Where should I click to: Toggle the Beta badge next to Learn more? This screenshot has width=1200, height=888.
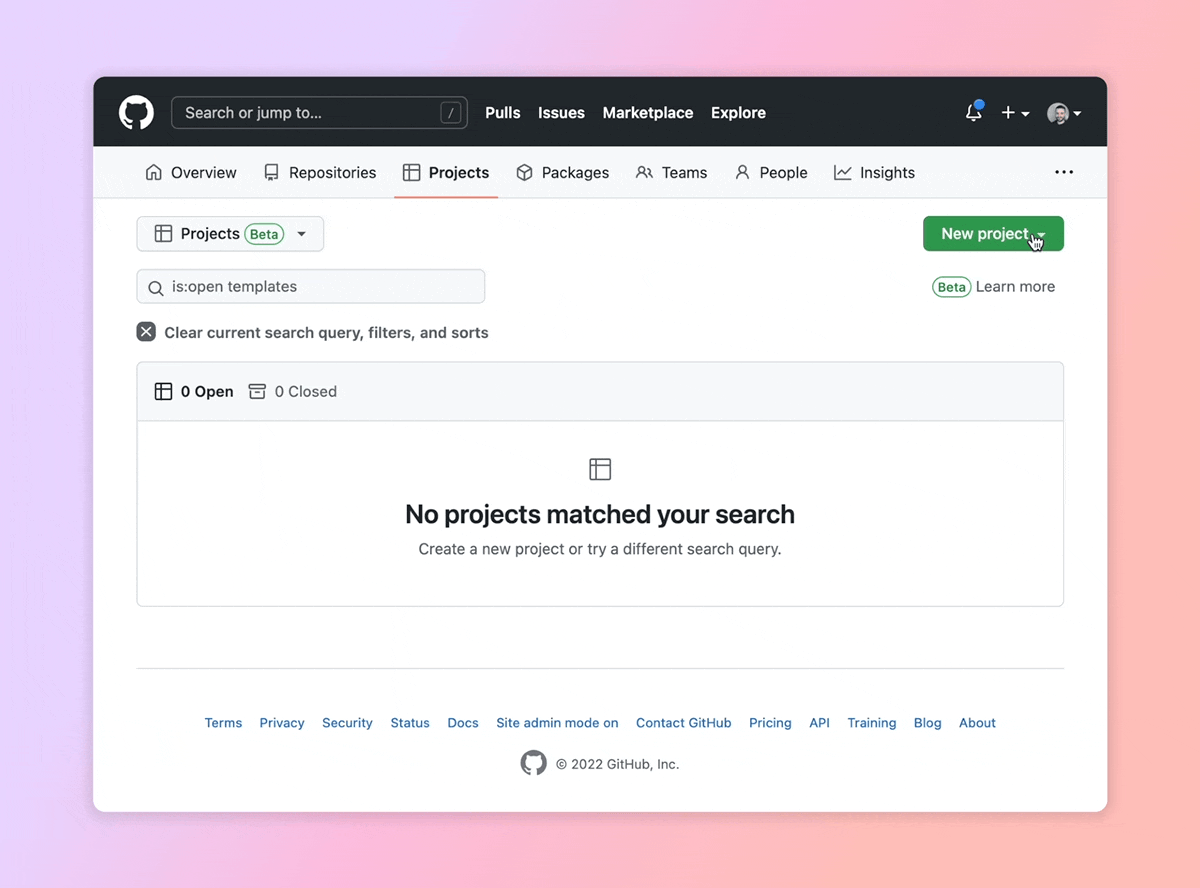tap(951, 287)
